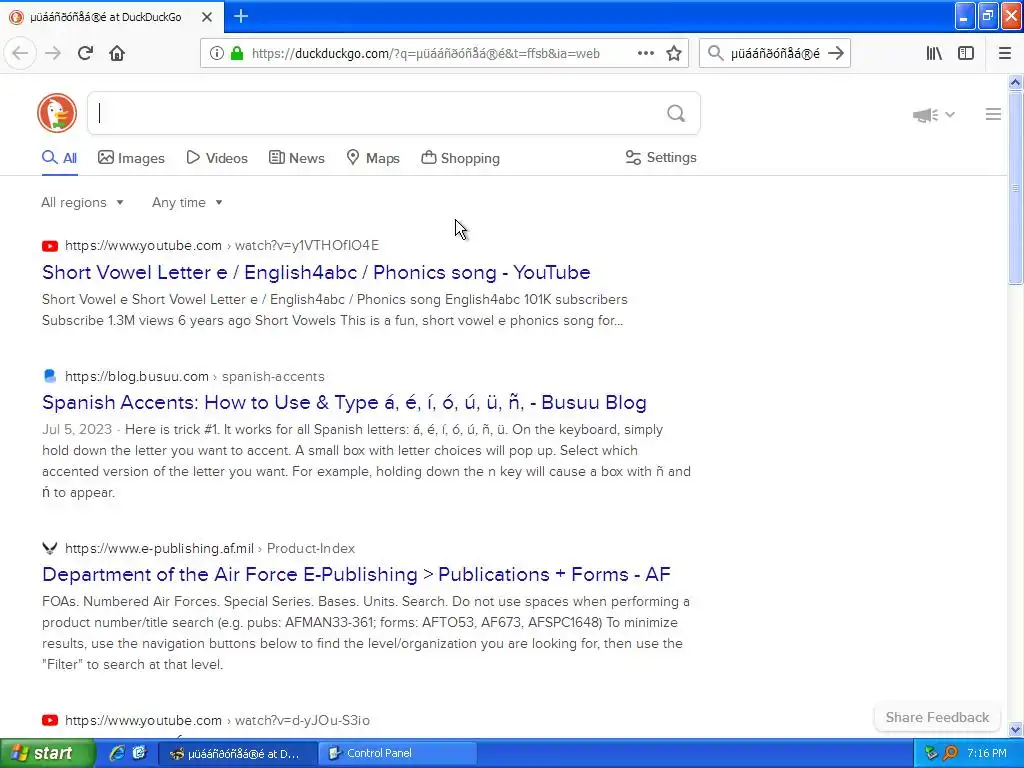Click the 7:16 PM taskbar clock
Screen dimensions: 1024x768
pyautogui.click(x=986, y=753)
